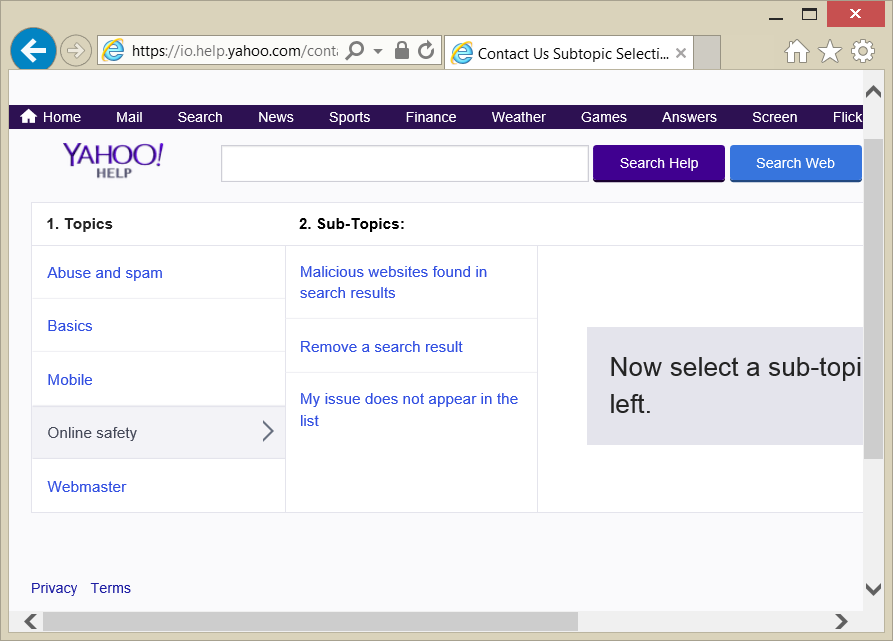The width and height of the screenshot is (893, 641).
Task: Open Flickr in the Yahoo navigation bar
Action: pos(847,117)
